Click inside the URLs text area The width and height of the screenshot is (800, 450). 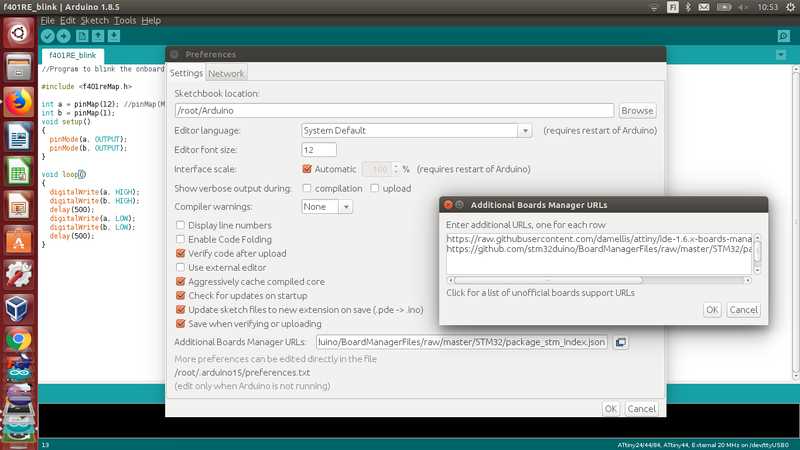click(x=599, y=254)
